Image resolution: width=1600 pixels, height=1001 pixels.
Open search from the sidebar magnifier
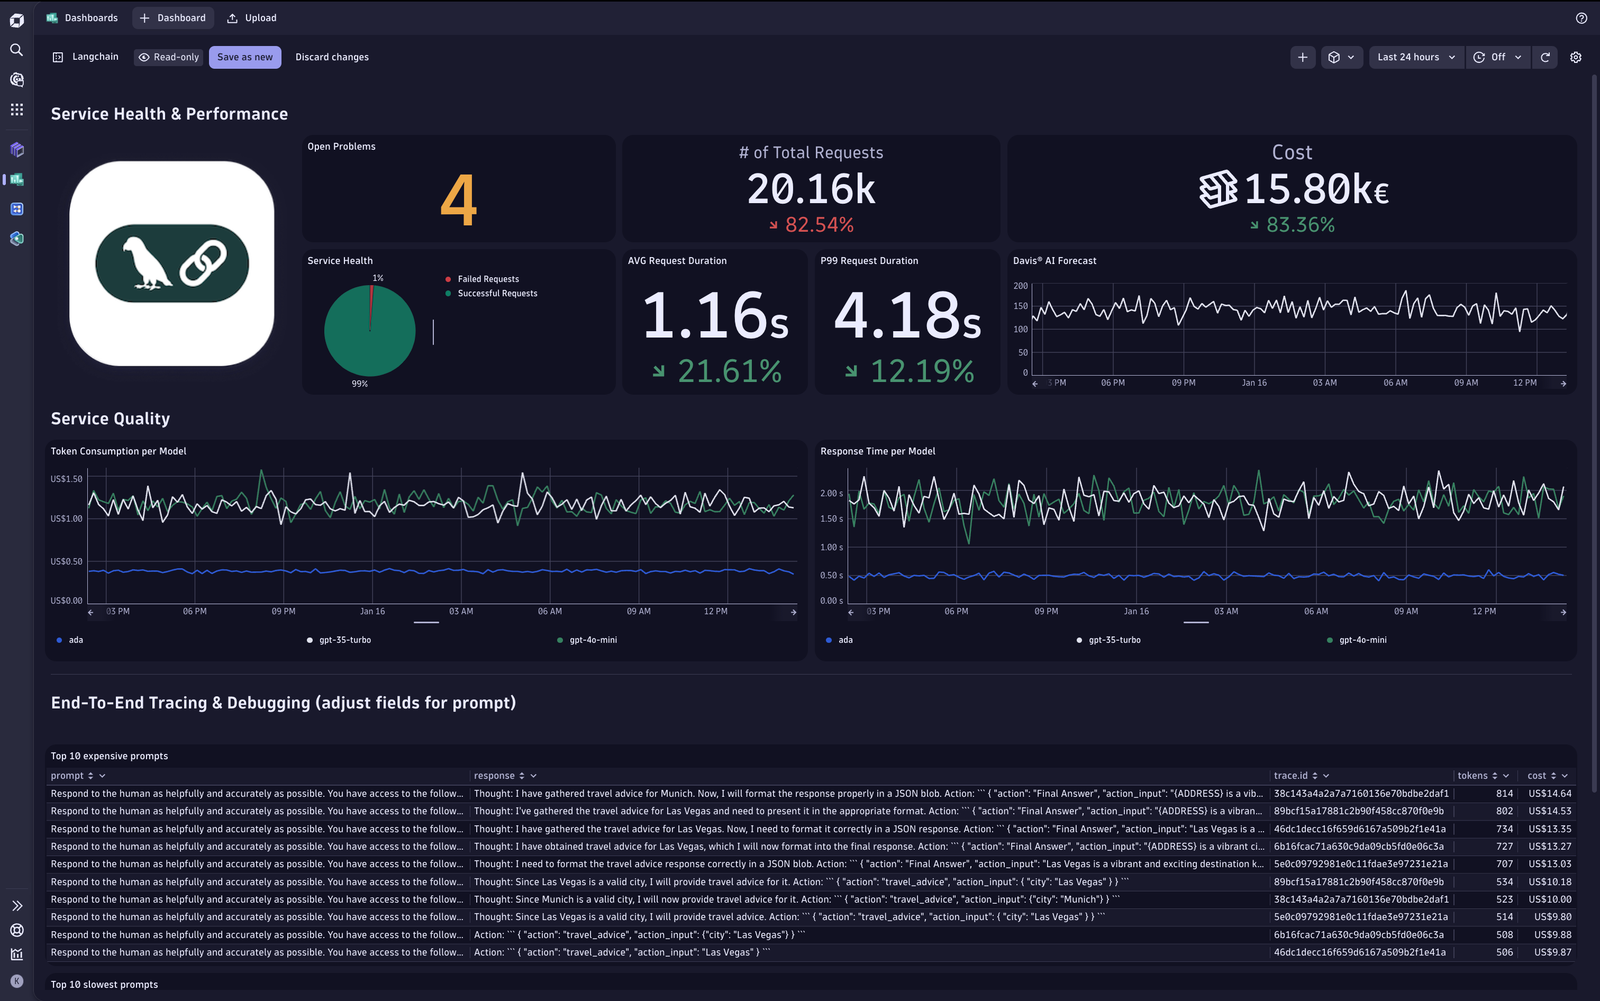(x=16, y=50)
